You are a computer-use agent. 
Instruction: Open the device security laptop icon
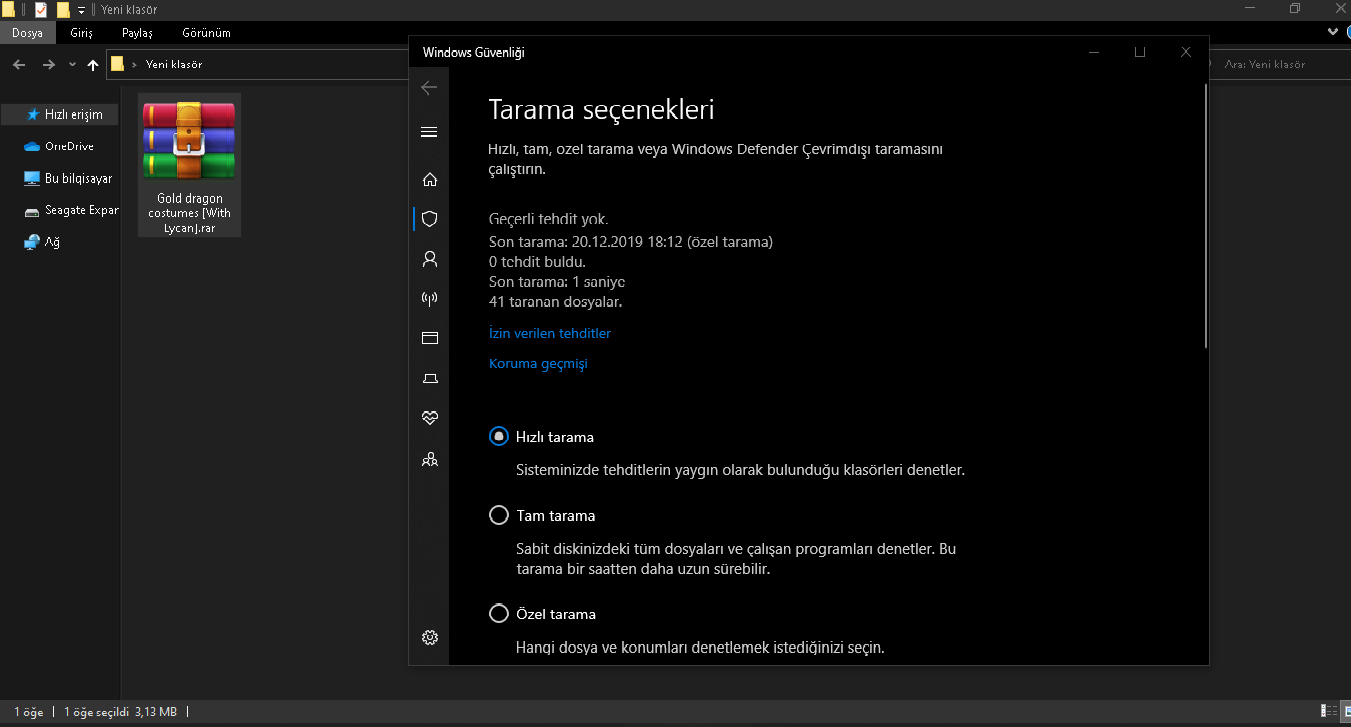[x=430, y=378]
